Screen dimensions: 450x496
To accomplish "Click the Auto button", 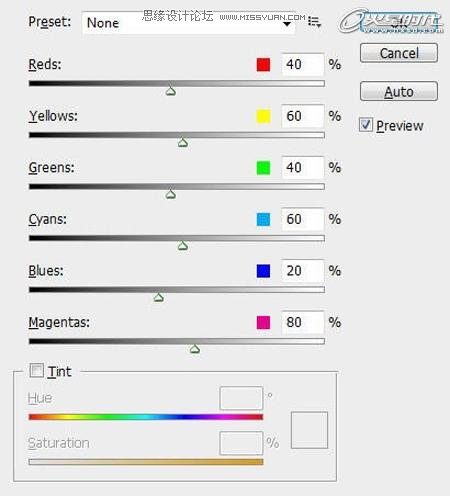I will (x=399, y=91).
